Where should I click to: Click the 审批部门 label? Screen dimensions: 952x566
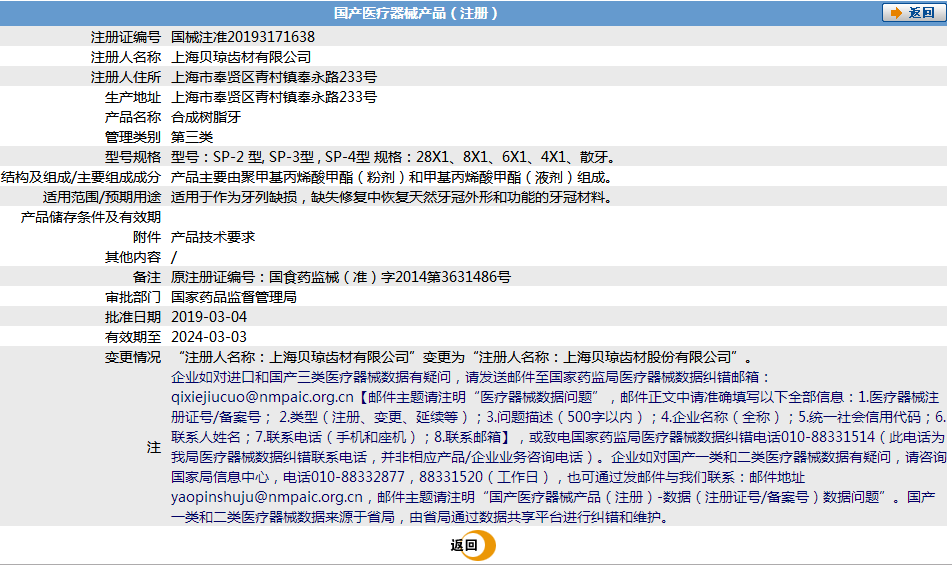133,298
